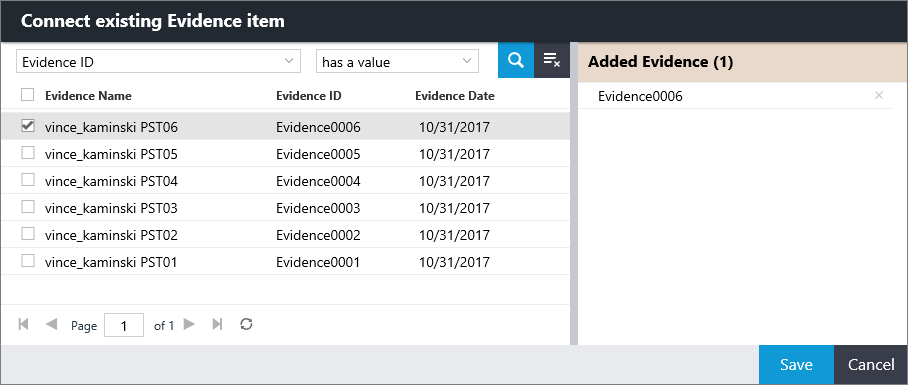Sort by Evidence Date column header
The width and height of the screenshot is (908, 385).
point(455,96)
